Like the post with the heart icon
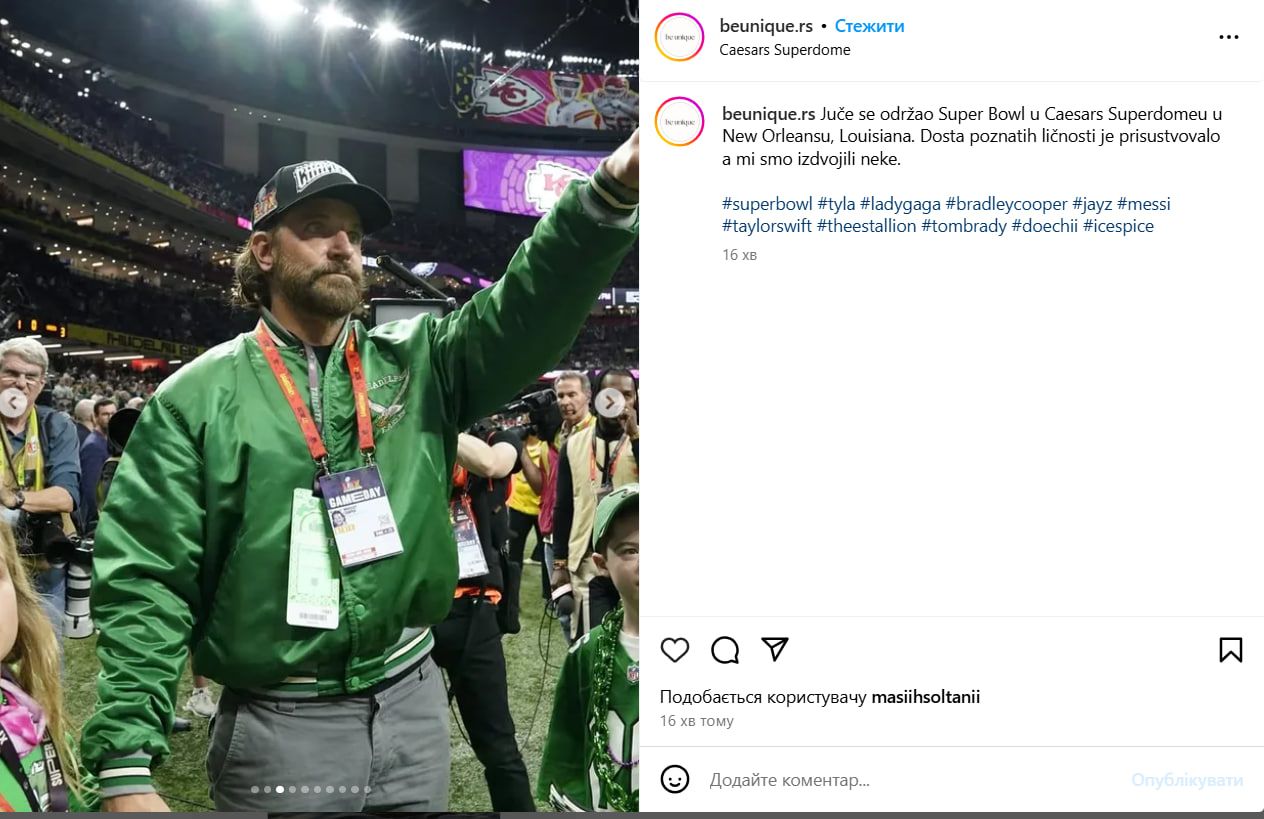The height and width of the screenshot is (819, 1264). 675,650
